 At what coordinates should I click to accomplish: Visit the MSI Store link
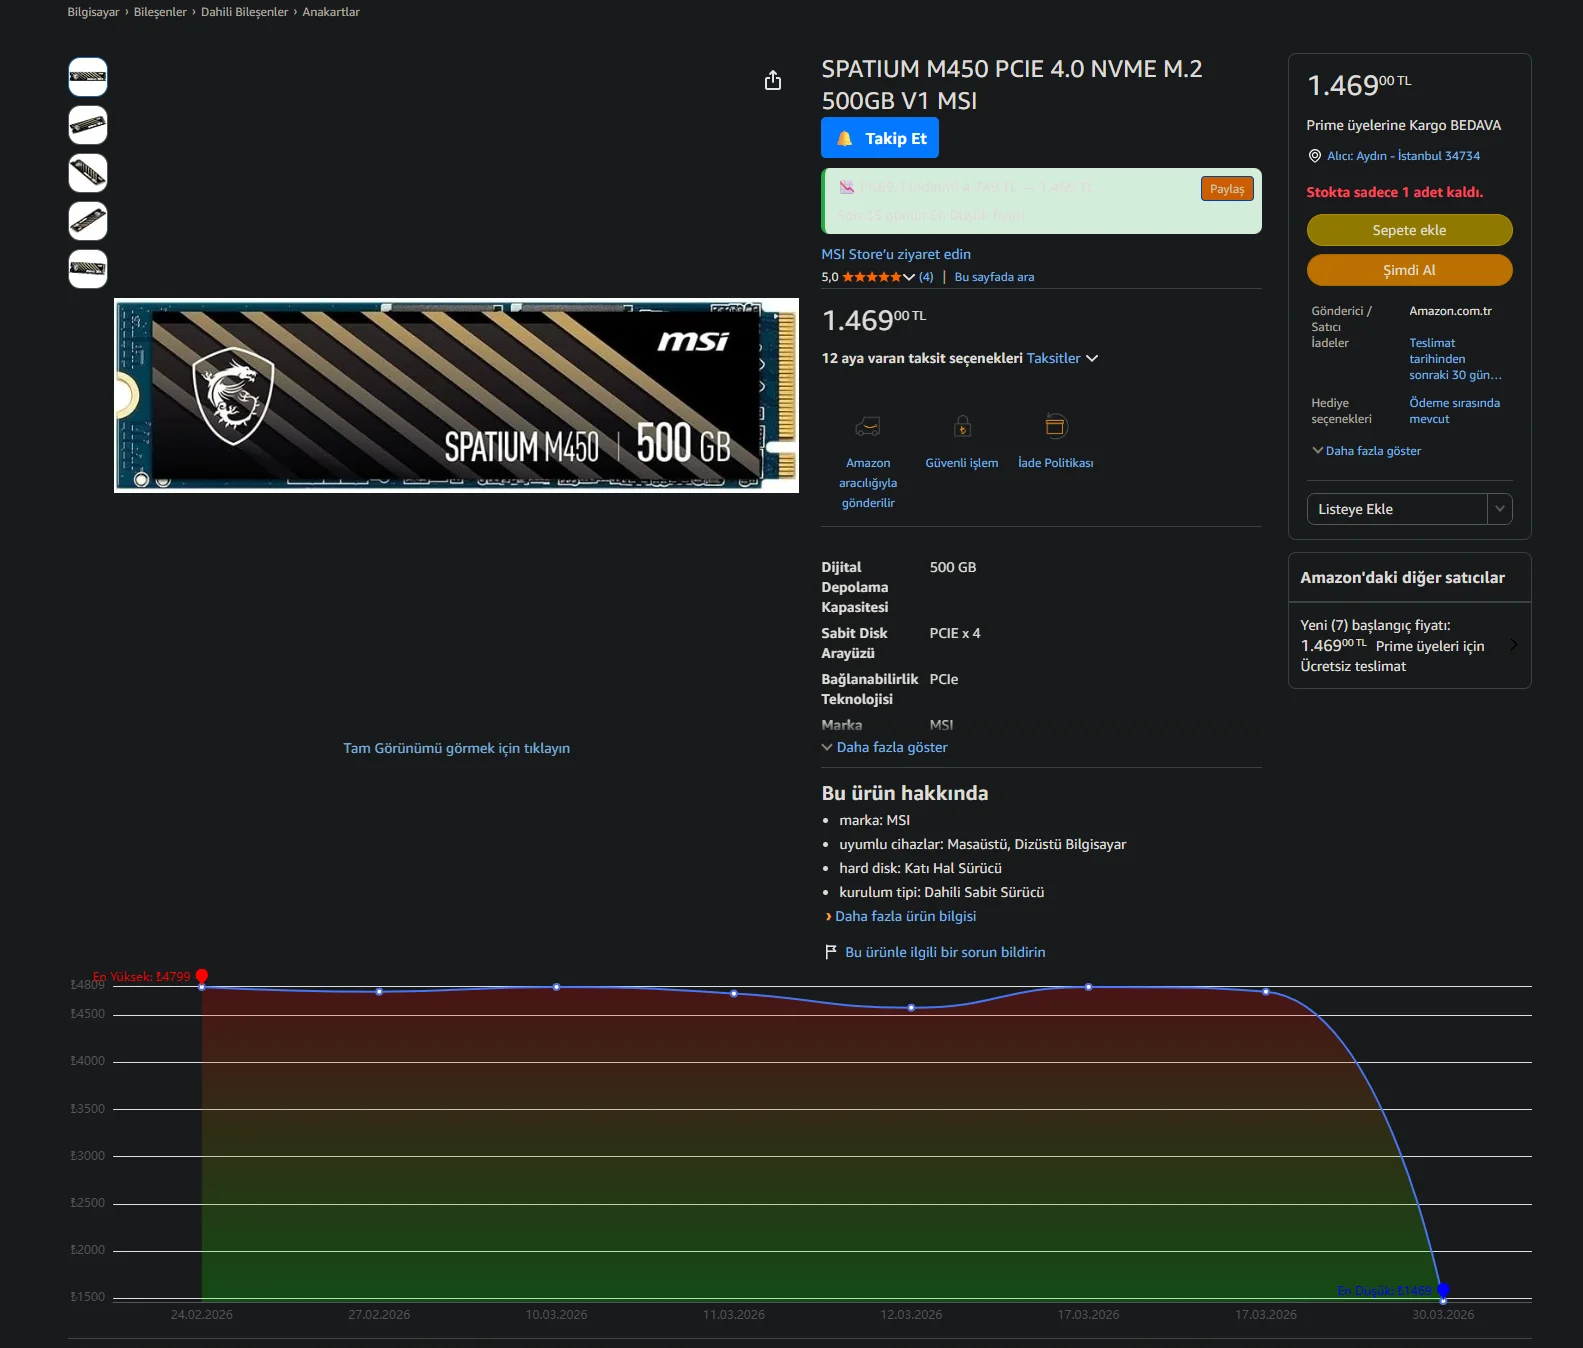pos(896,254)
